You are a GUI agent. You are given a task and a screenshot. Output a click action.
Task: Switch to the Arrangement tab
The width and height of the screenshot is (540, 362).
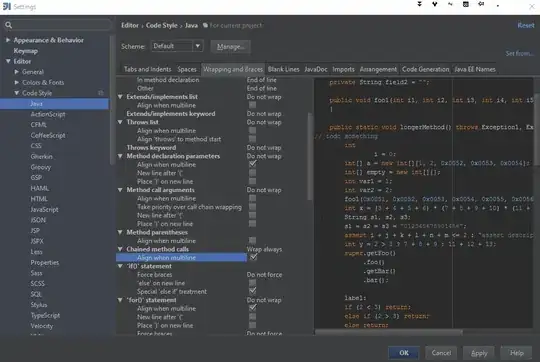click(x=378, y=69)
